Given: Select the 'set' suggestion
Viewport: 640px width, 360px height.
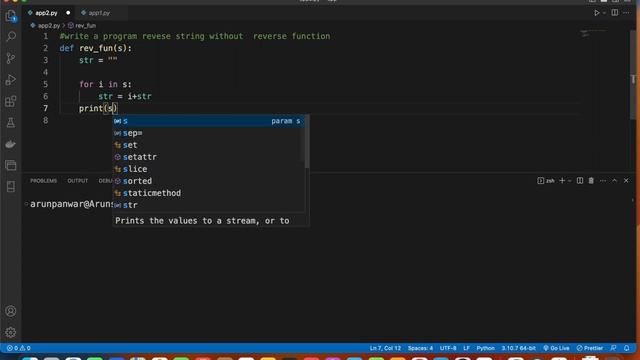Looking at the screenshot, I should point(209,145).
